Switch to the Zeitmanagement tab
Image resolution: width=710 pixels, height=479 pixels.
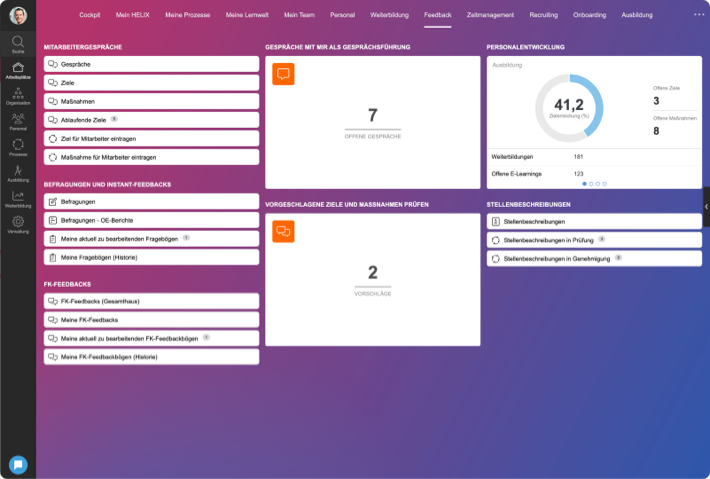tap(490, 15)
